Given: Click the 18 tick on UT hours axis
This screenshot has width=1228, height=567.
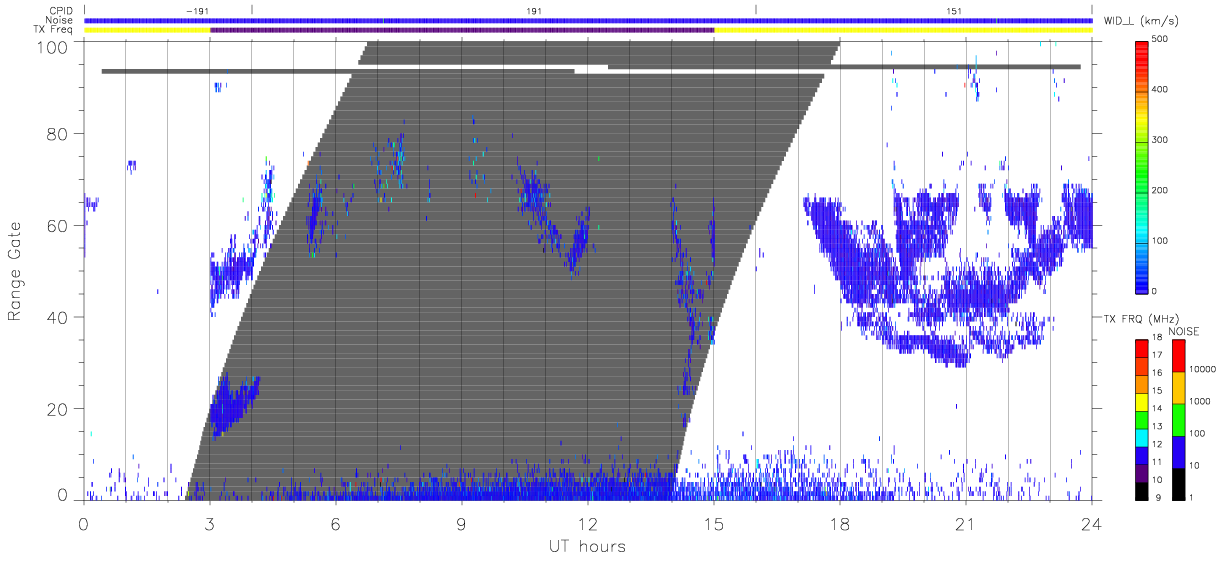Looking at the screenshot, I should pyautogui.click(x=840, y=523).
